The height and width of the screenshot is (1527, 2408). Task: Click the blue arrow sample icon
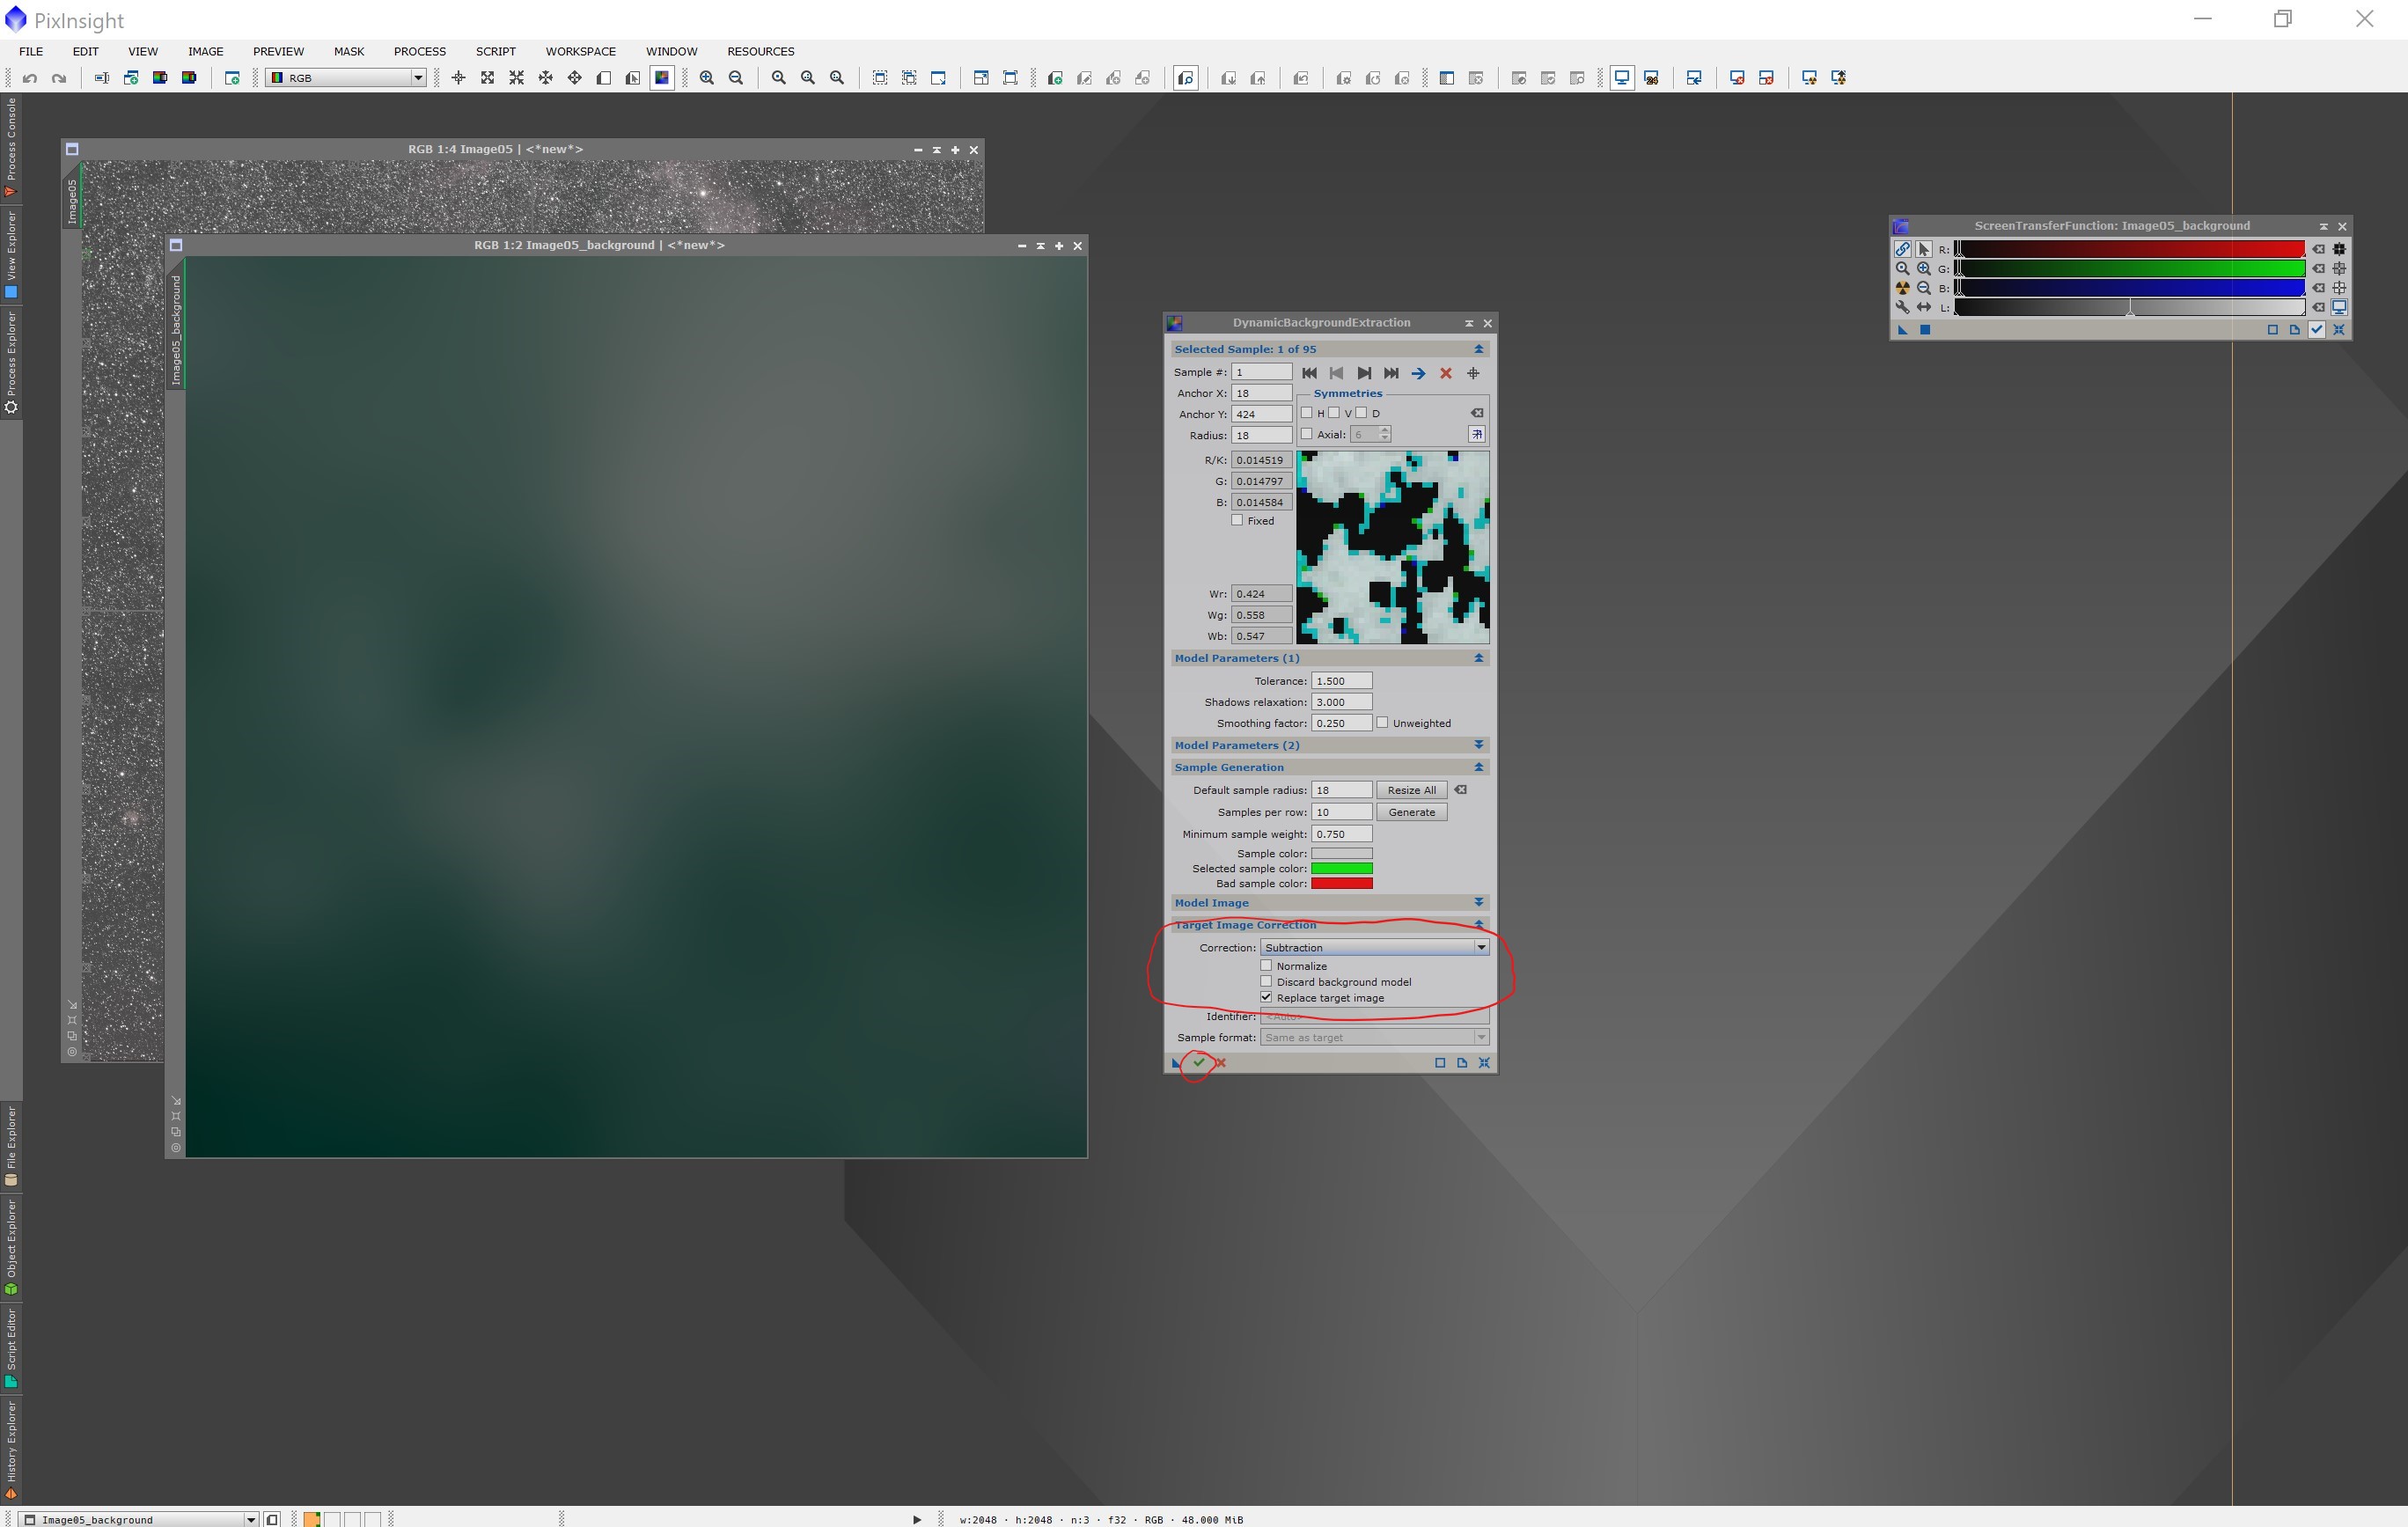tap(1418, 373)
